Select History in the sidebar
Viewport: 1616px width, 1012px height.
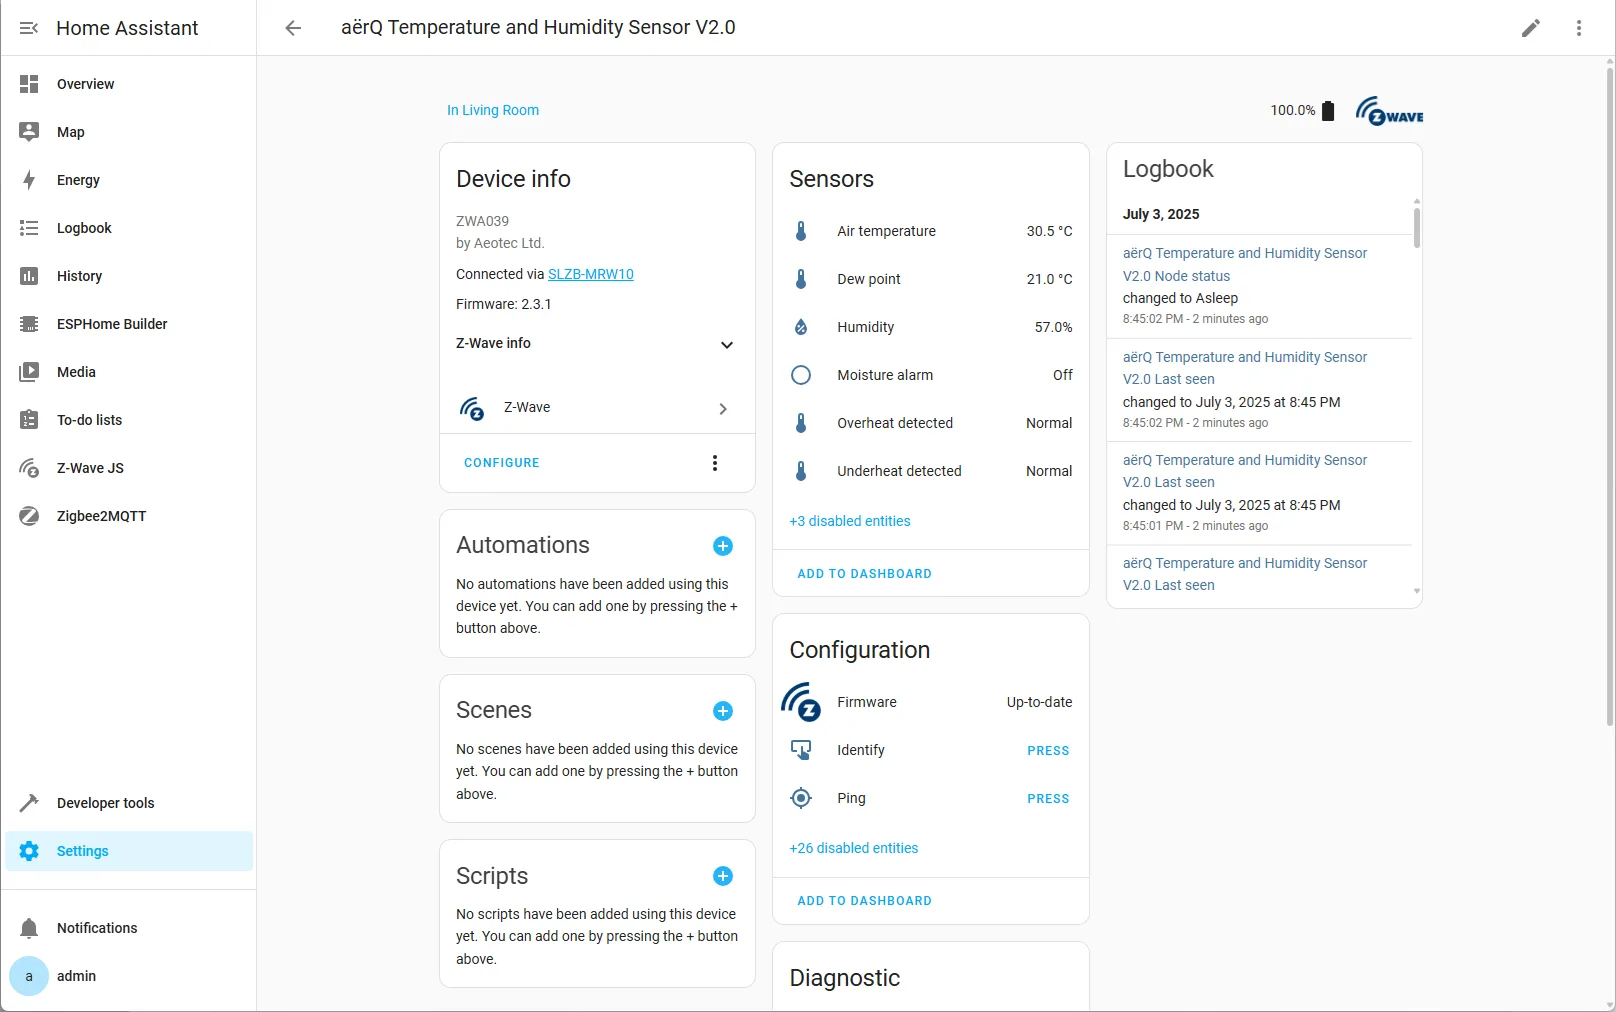click(79, 276)
